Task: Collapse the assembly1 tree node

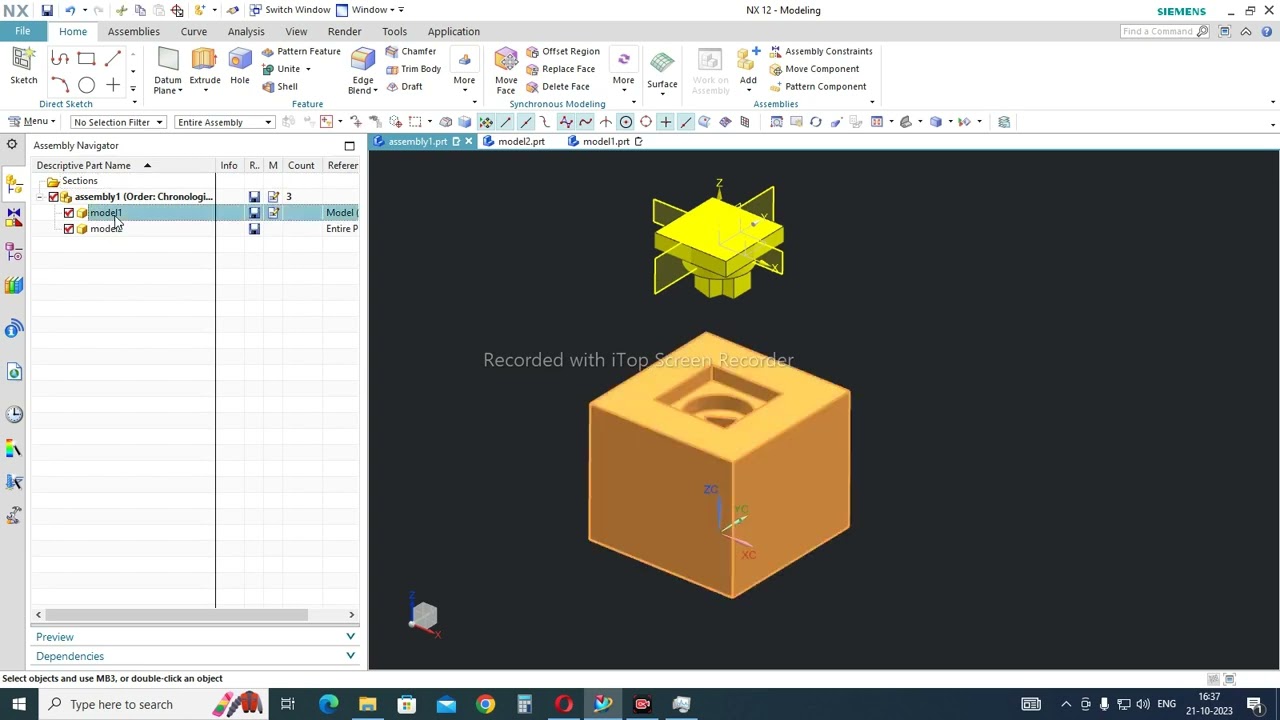Action: 40,197
